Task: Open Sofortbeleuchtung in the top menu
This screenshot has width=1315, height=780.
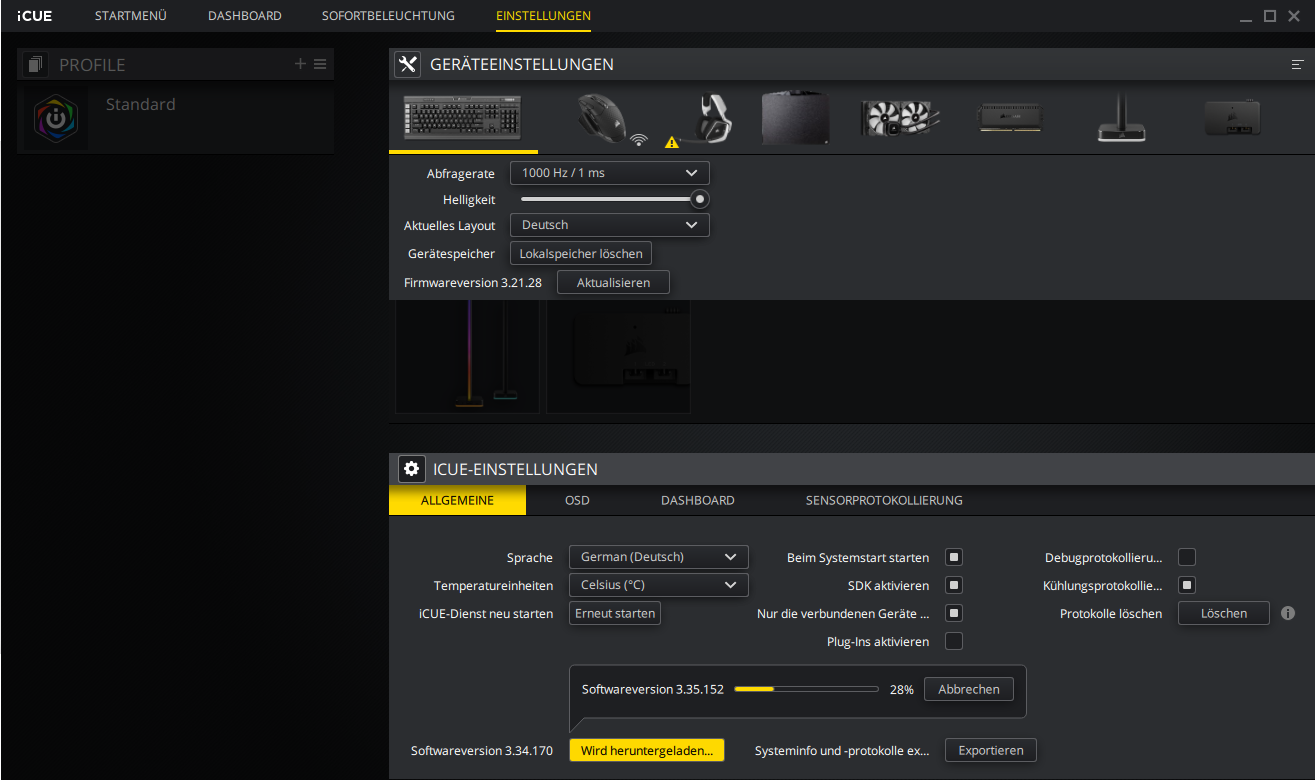Action: point(388,16)
